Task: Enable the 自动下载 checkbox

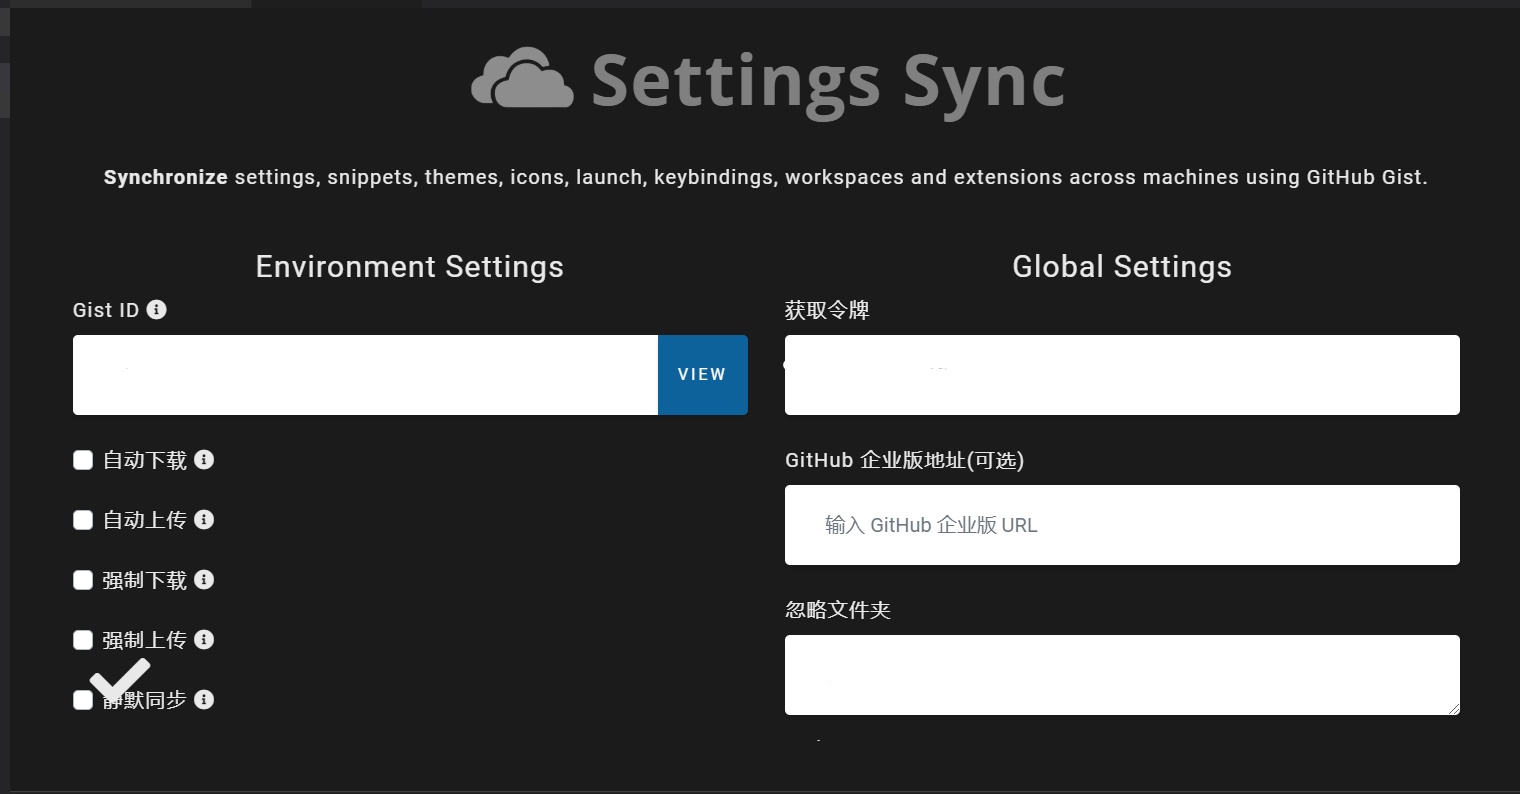Action: (x=83, y=460)
